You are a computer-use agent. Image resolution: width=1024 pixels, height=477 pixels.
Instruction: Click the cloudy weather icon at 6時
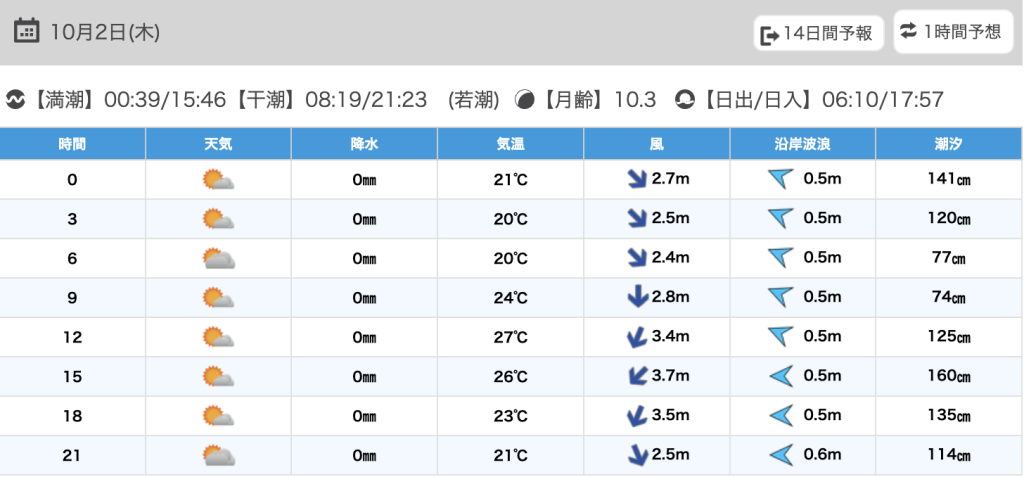pyautogui.click(x=218, y=259)
